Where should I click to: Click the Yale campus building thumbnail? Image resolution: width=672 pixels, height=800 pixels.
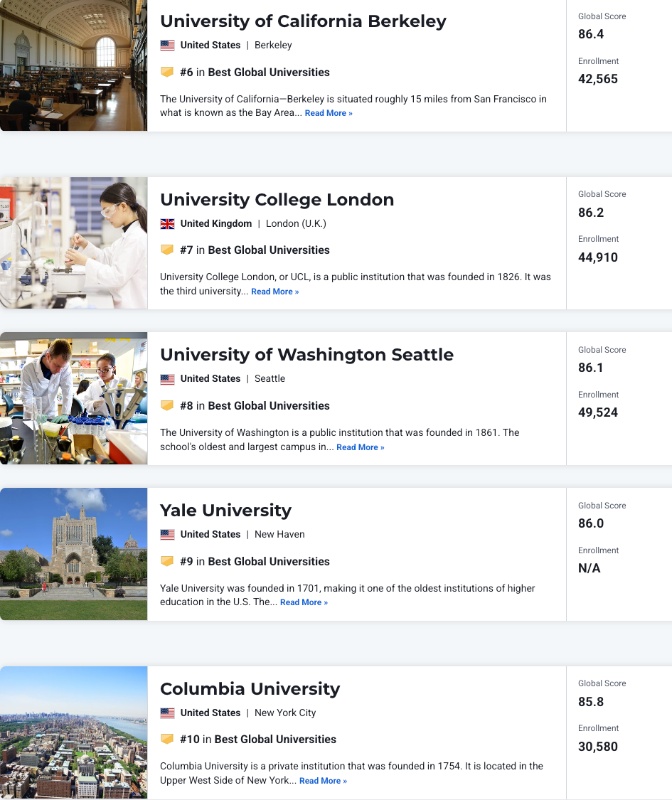click(73, 554)
